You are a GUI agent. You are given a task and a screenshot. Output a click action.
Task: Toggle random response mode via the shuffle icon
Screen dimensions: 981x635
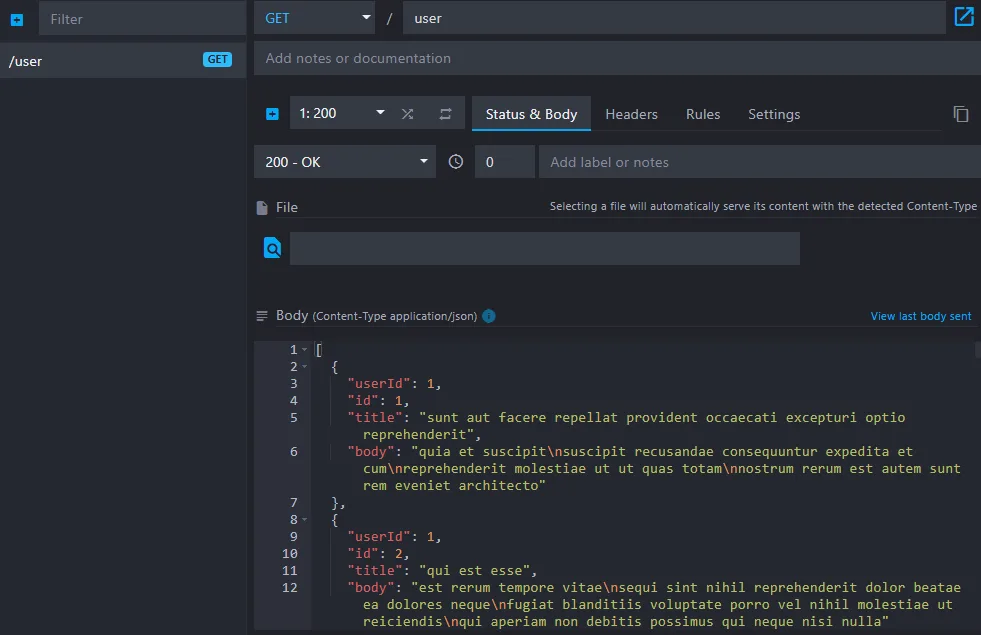click(x=407, y=114)
